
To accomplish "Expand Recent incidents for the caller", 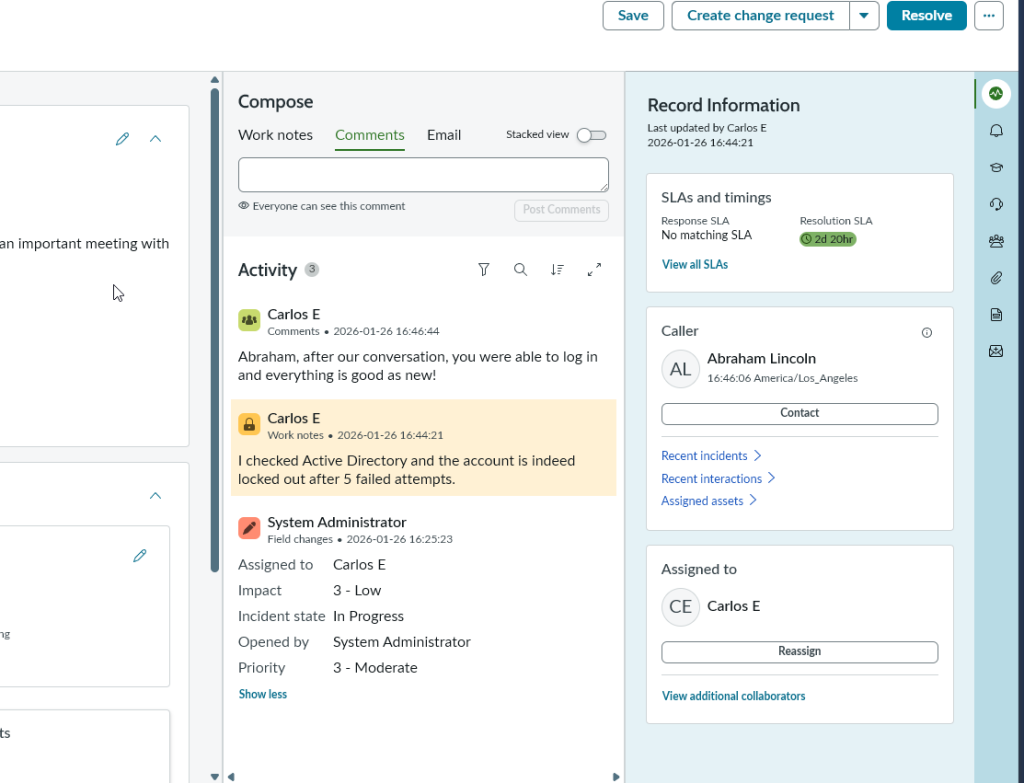I will (711, 456).
